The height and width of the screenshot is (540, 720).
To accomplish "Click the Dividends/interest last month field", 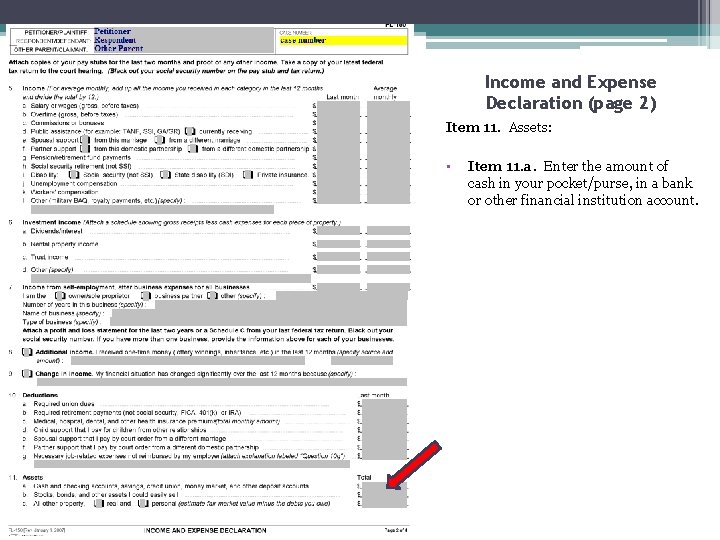I will 339,231.
